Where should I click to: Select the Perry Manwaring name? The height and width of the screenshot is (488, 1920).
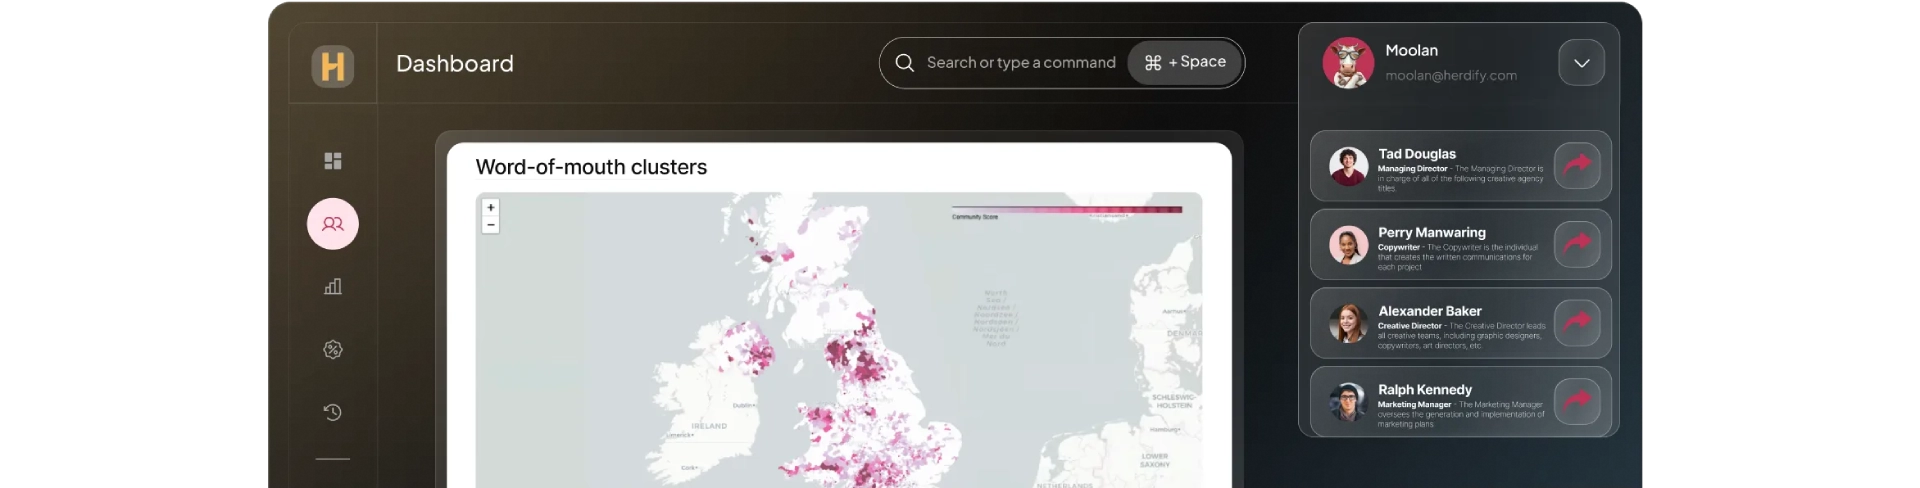click(x=1432, y=232)
